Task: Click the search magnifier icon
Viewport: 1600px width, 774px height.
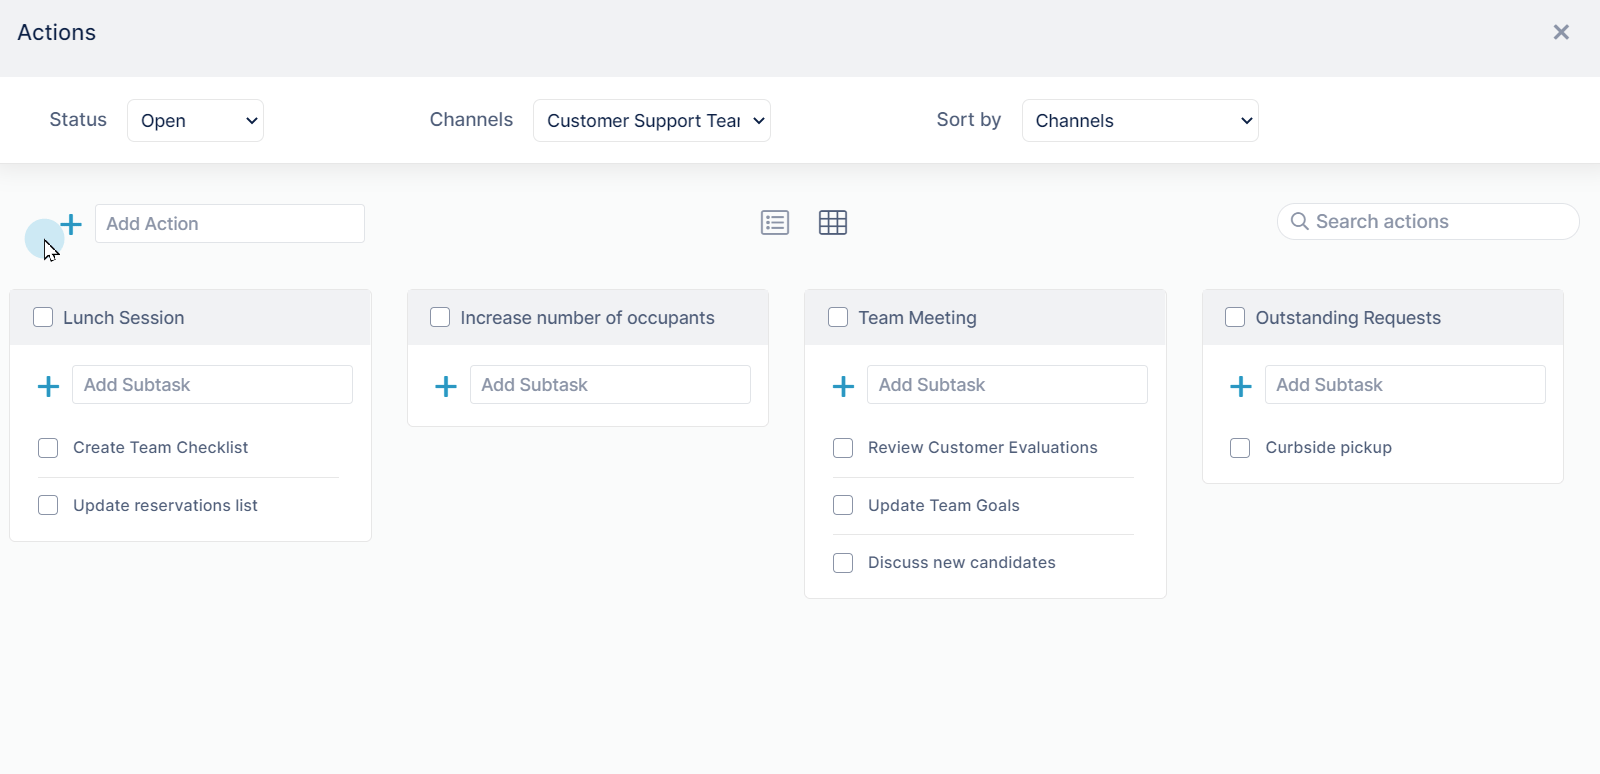Action: (1300, 221)
